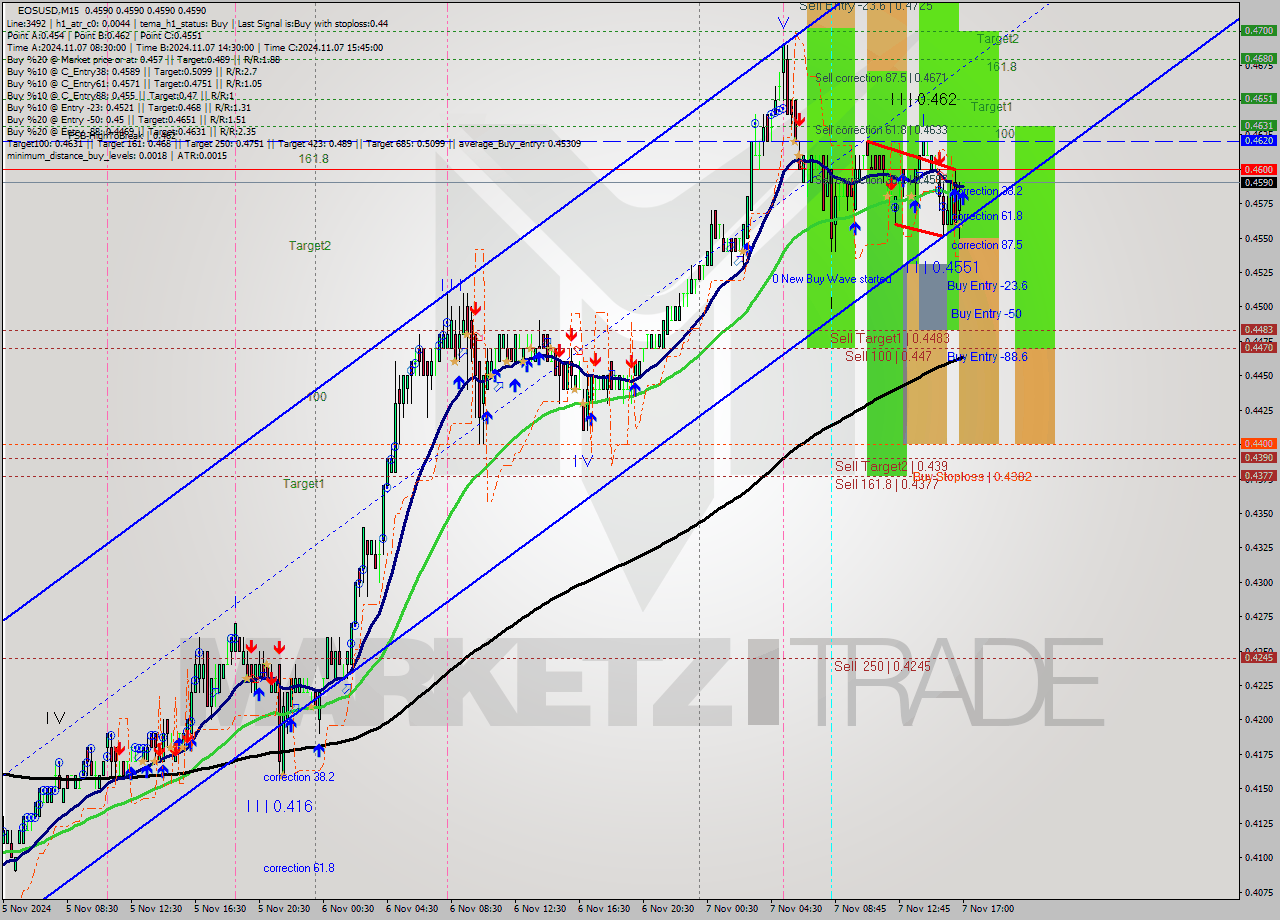Select the 'I I I 0.416' wave label
The height and width of the screenshot is (920, 1280).
coord(279,805)
